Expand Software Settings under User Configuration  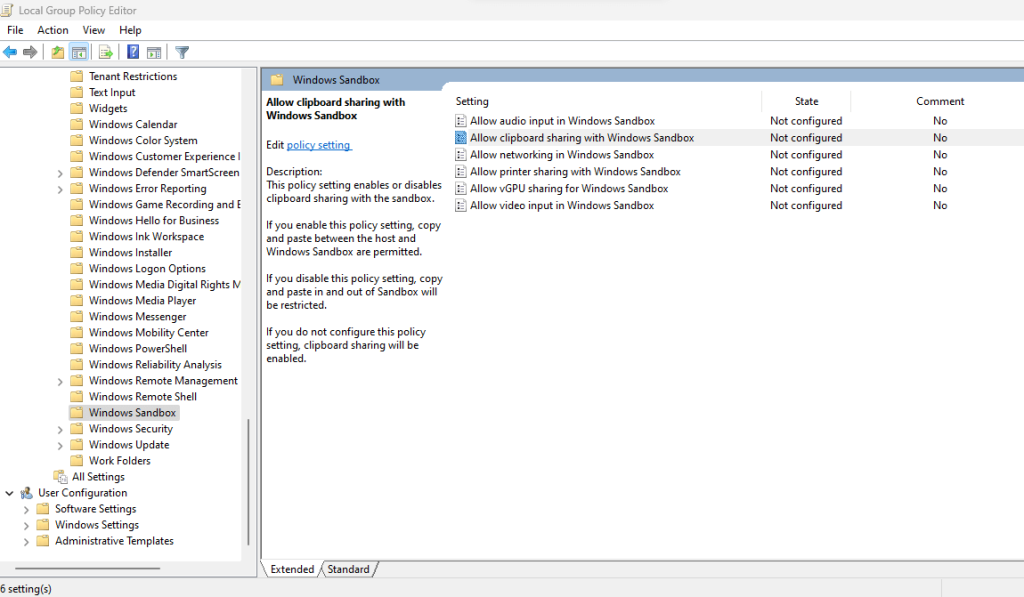click(x=26, y=509)
